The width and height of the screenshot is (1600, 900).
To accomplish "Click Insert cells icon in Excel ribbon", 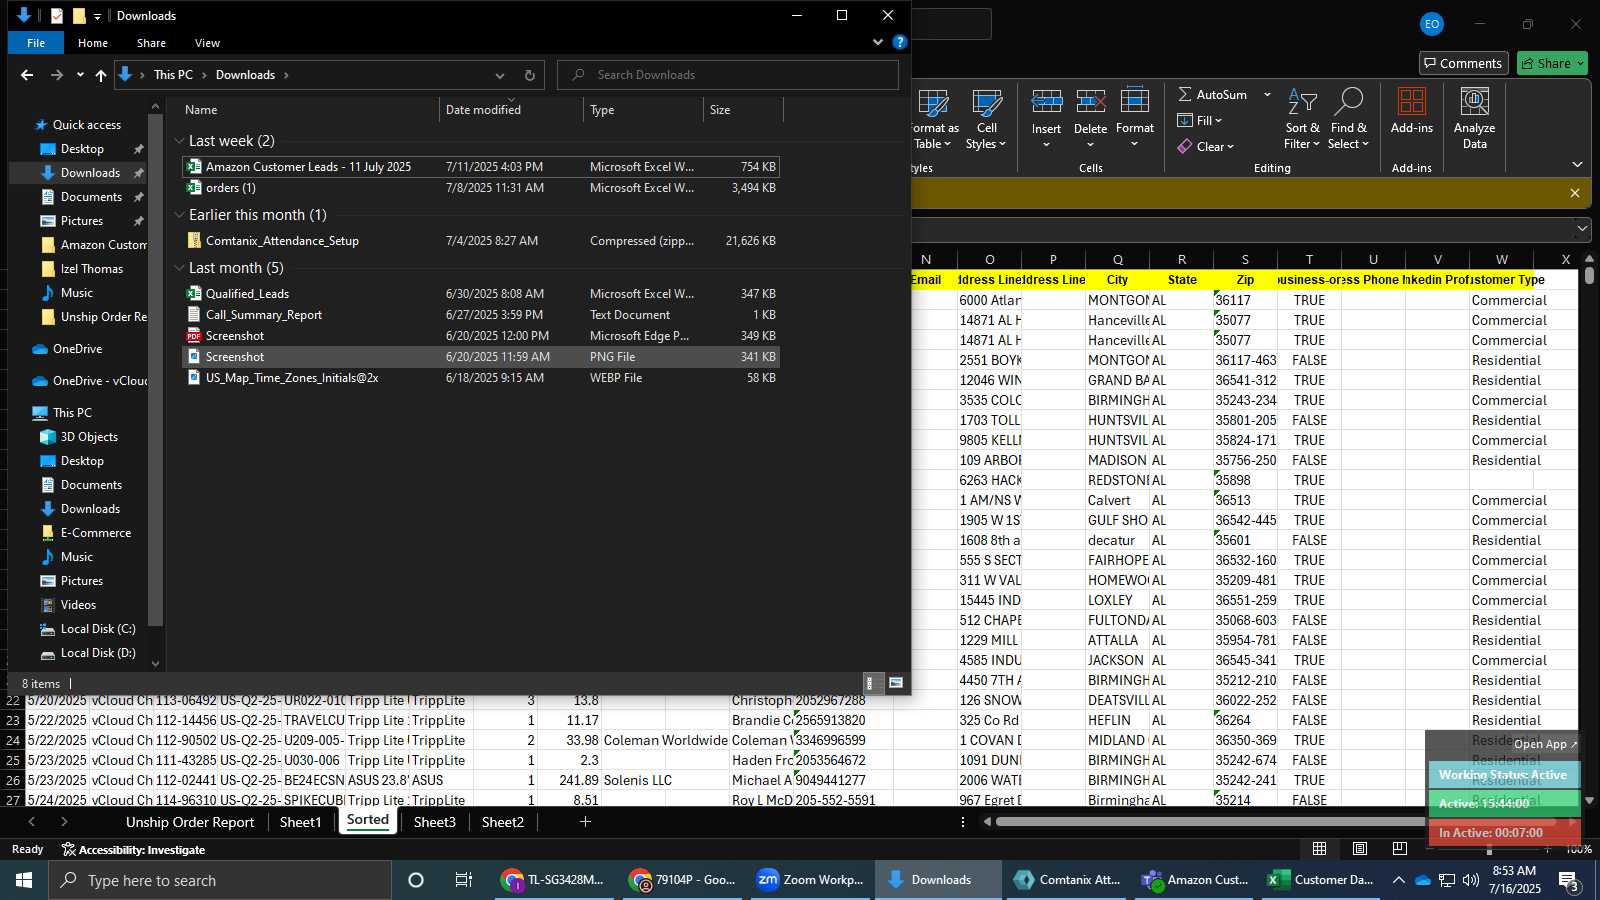I will [x=1047, y=101].
